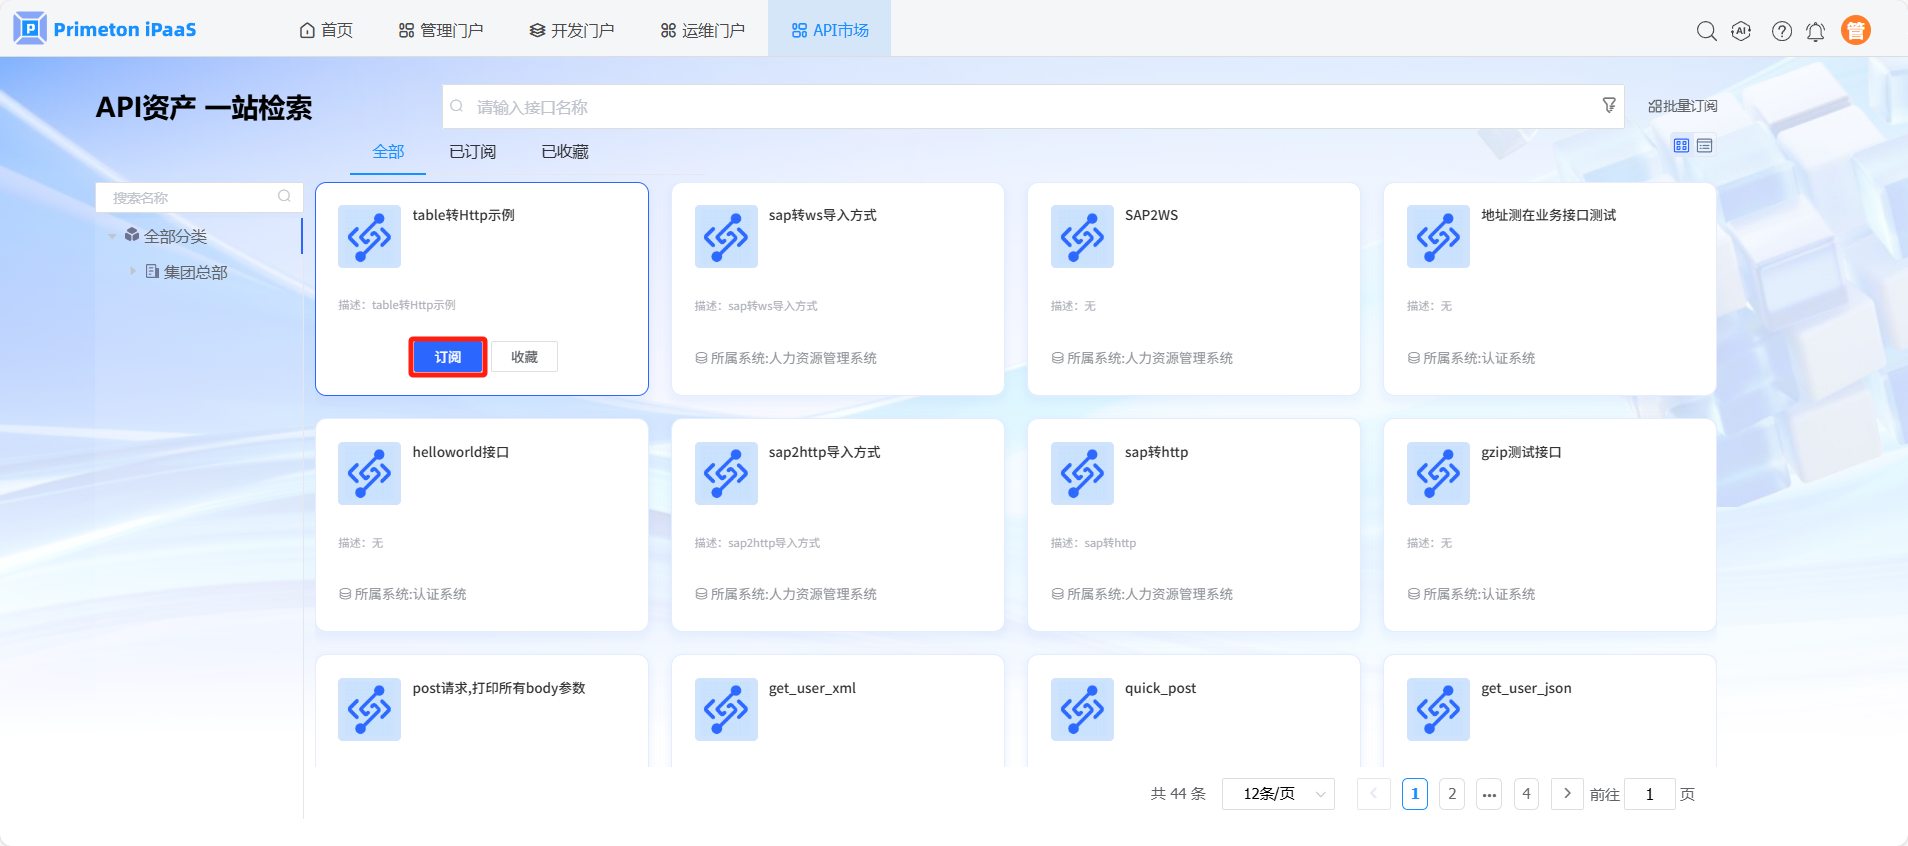Image resolution: width=1908 pixels, height=846 pixels.
Task: Go to page 2 in pagination
Action: tap(1452, 794)
